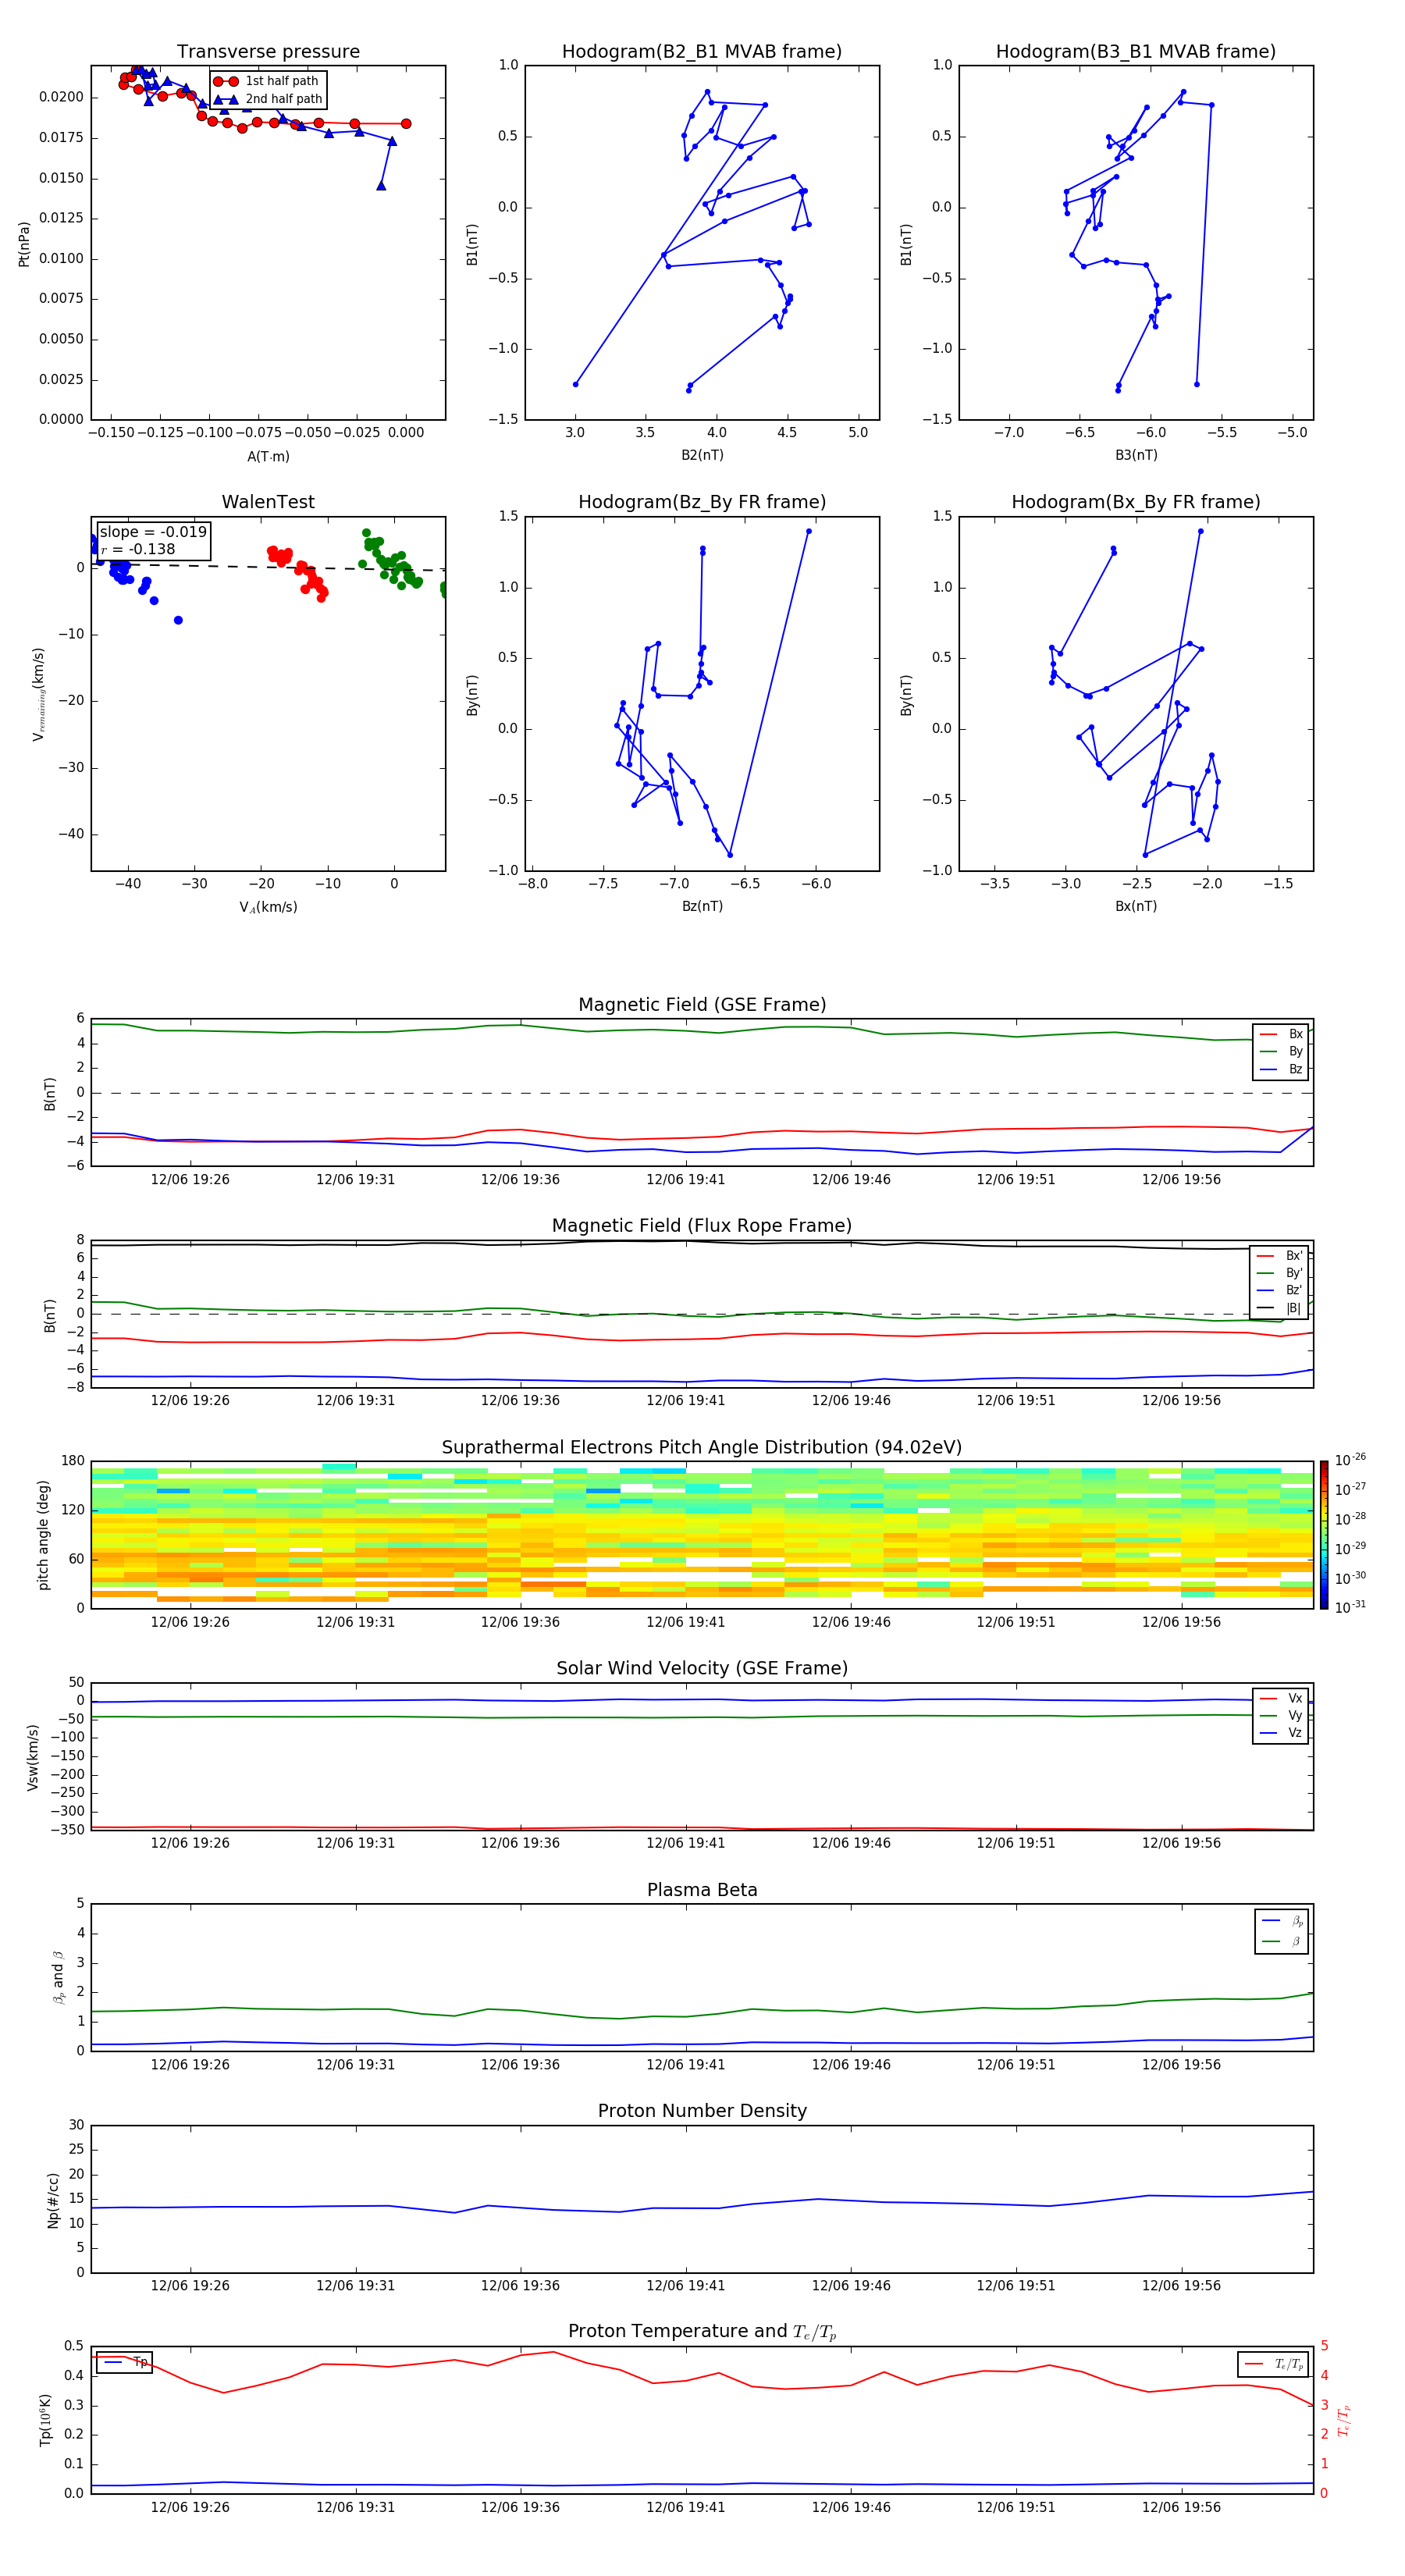Click the 'Bz(nT)' x-axis label
1405x2576 pixels.
tap(702, 906)
